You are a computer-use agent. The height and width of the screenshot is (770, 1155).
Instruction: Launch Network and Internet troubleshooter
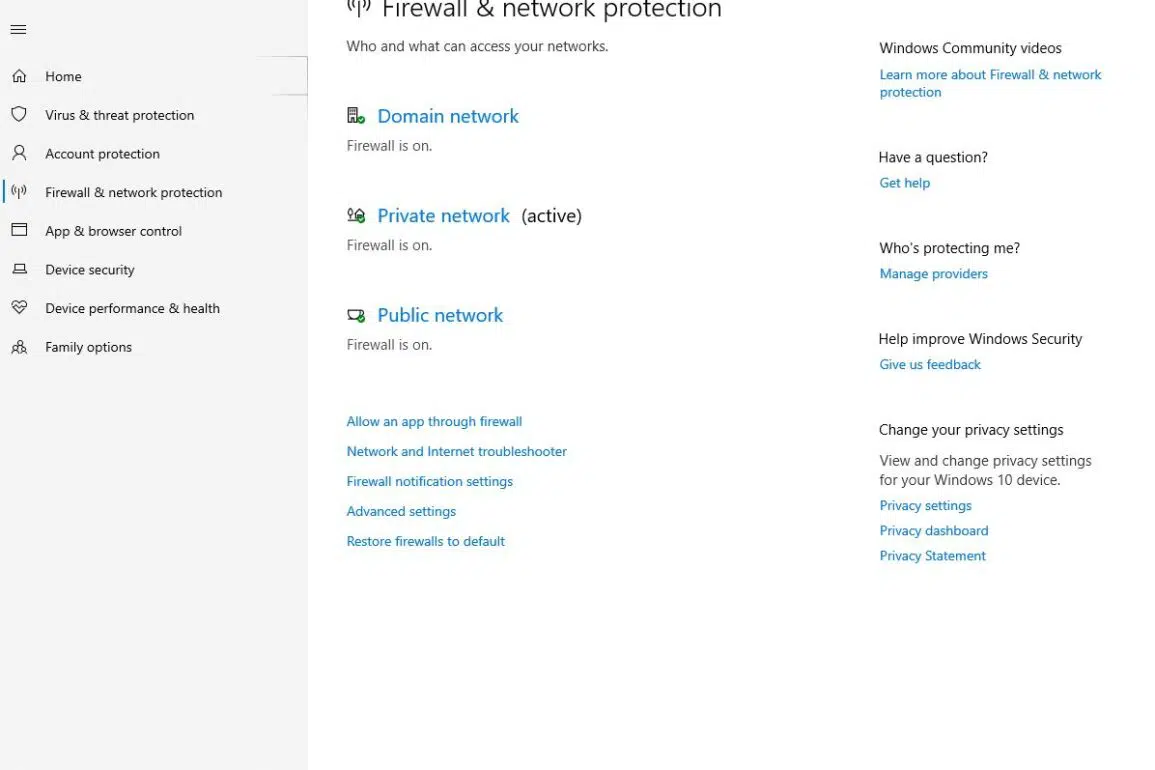coord(457,451)
